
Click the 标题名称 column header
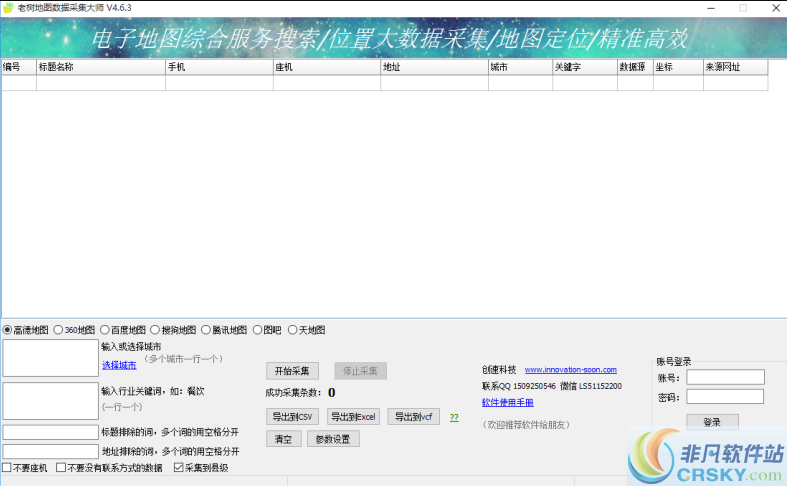click(101, 67)
